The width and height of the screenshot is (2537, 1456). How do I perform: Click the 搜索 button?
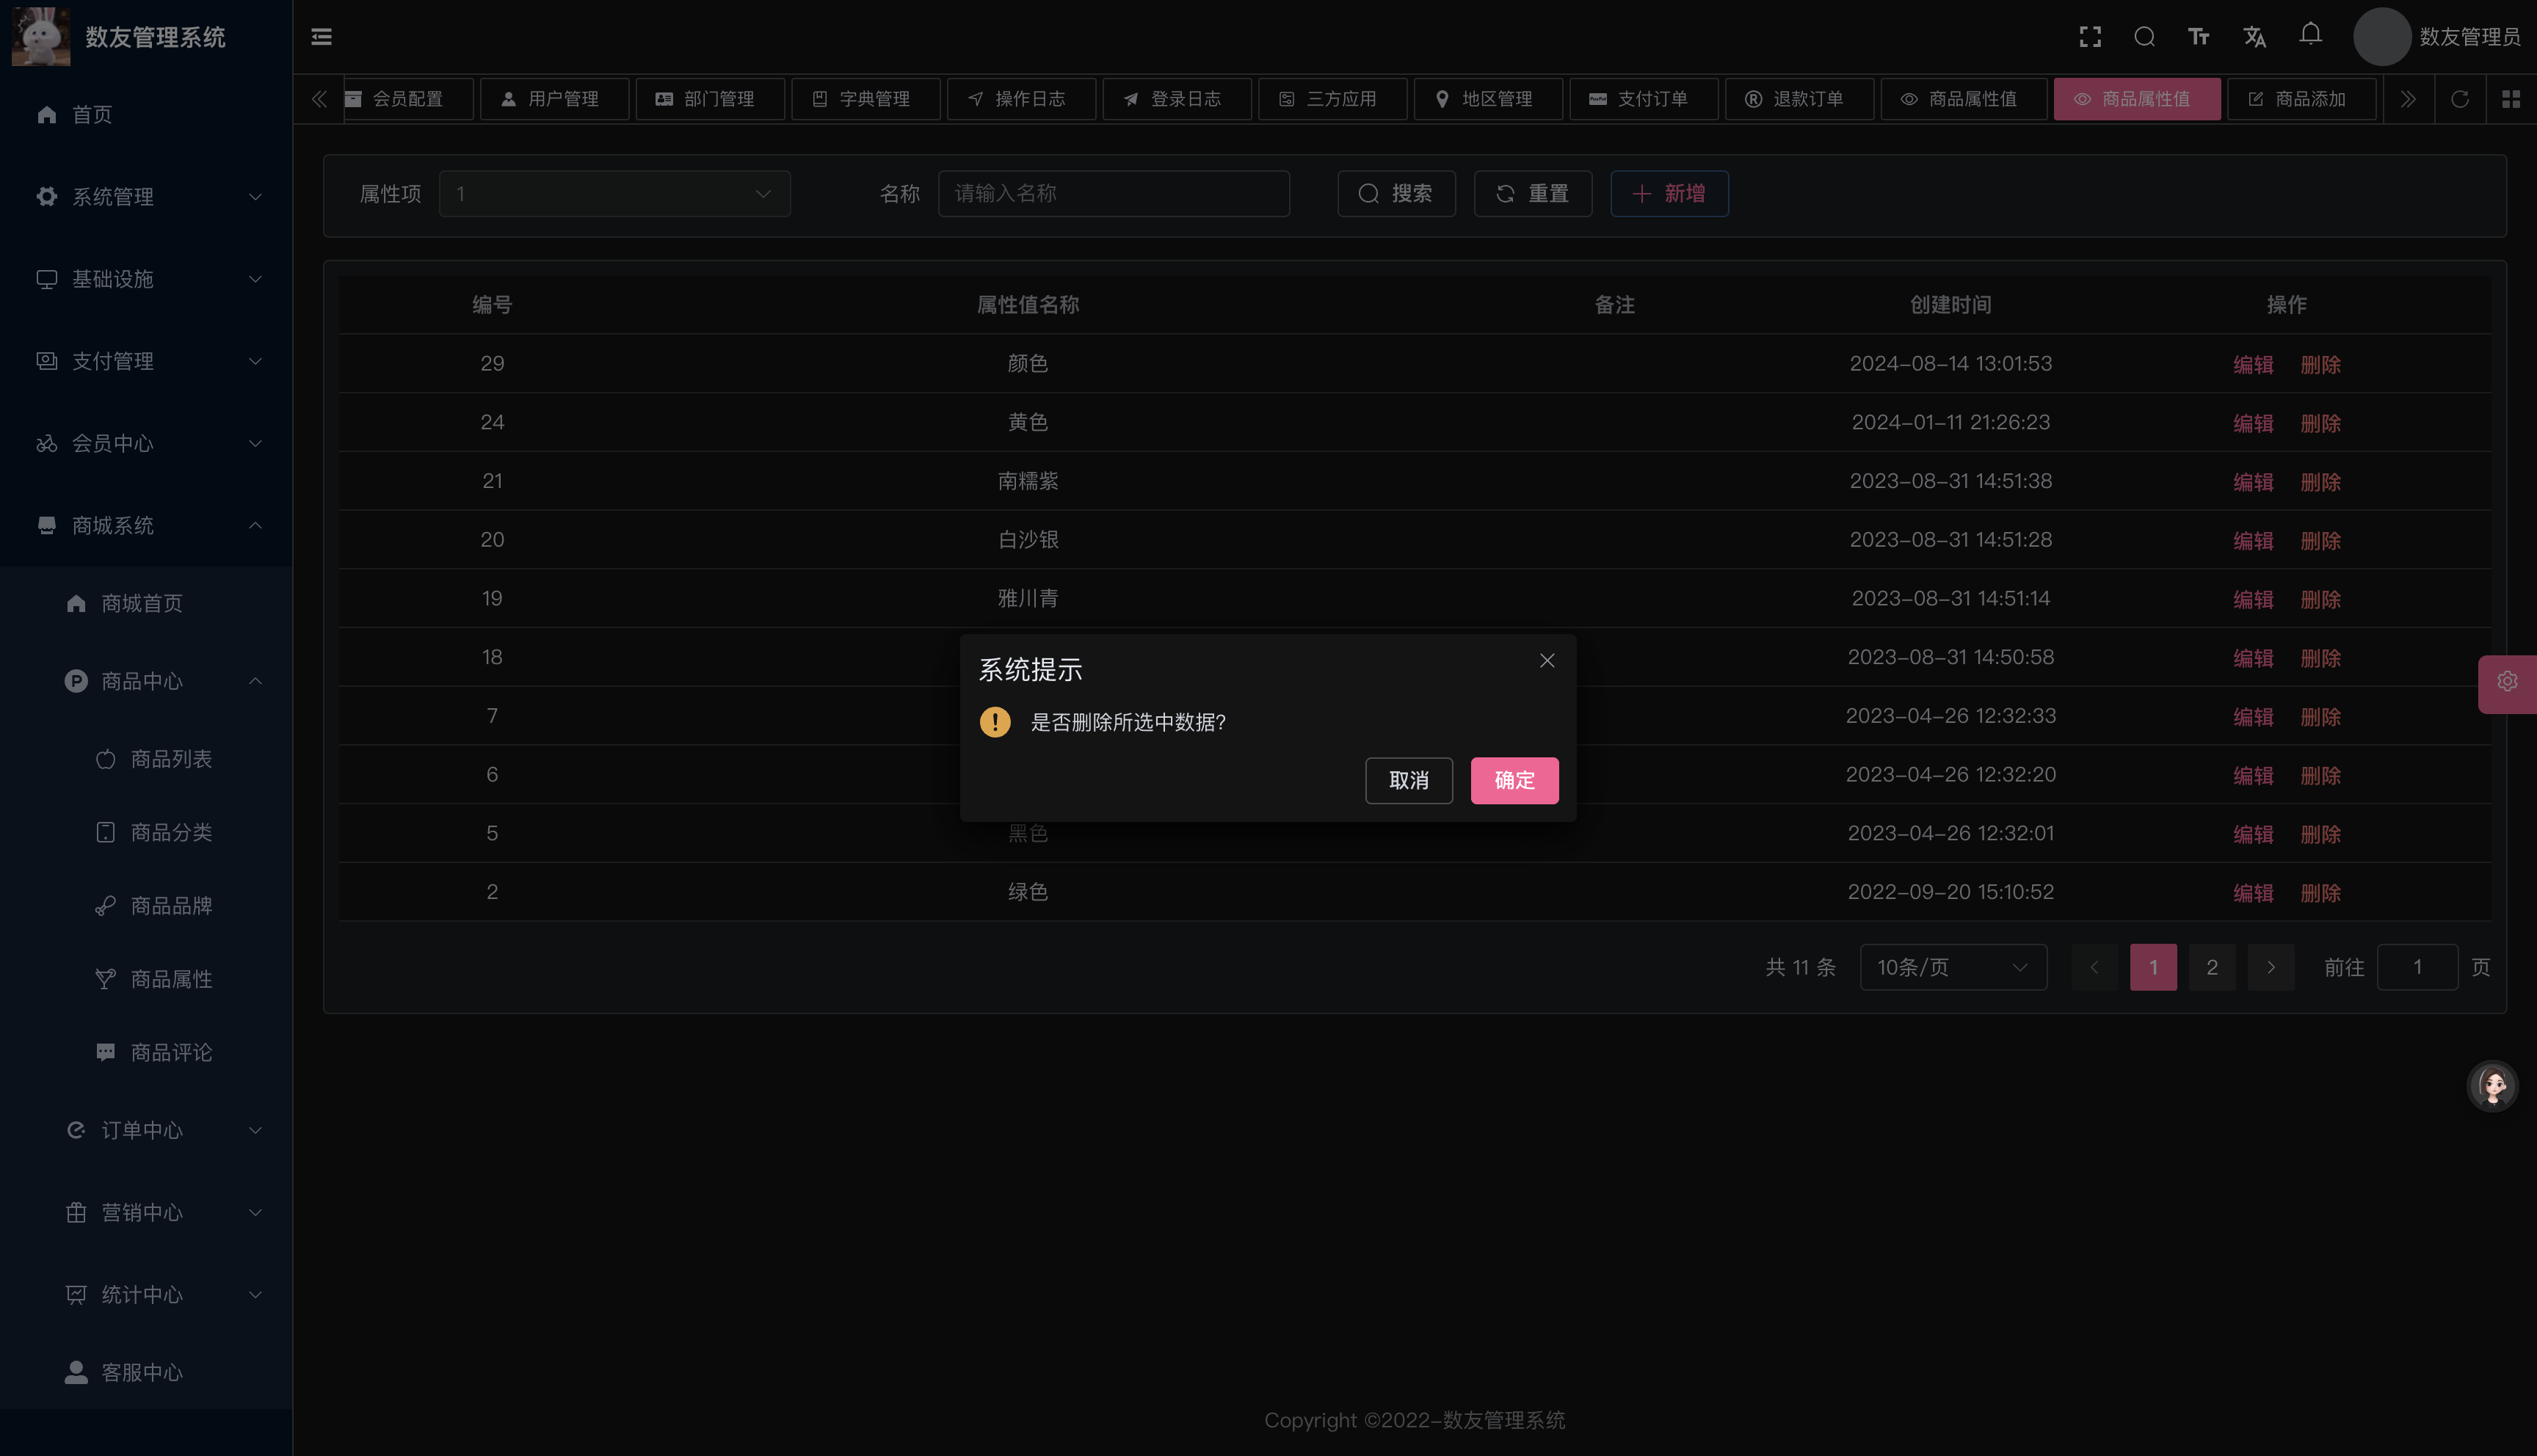1396,194
